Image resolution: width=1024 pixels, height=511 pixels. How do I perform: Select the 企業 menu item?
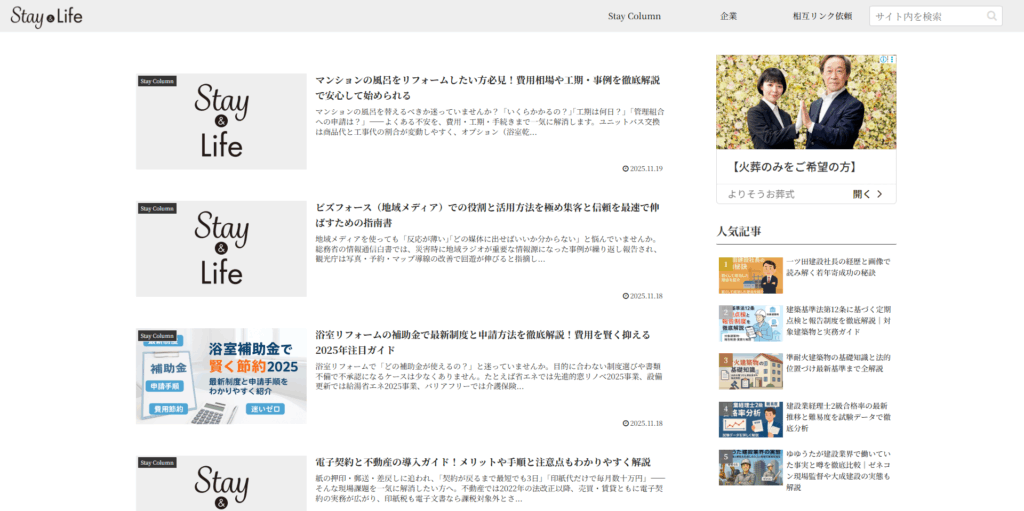[x=728, y=16]
